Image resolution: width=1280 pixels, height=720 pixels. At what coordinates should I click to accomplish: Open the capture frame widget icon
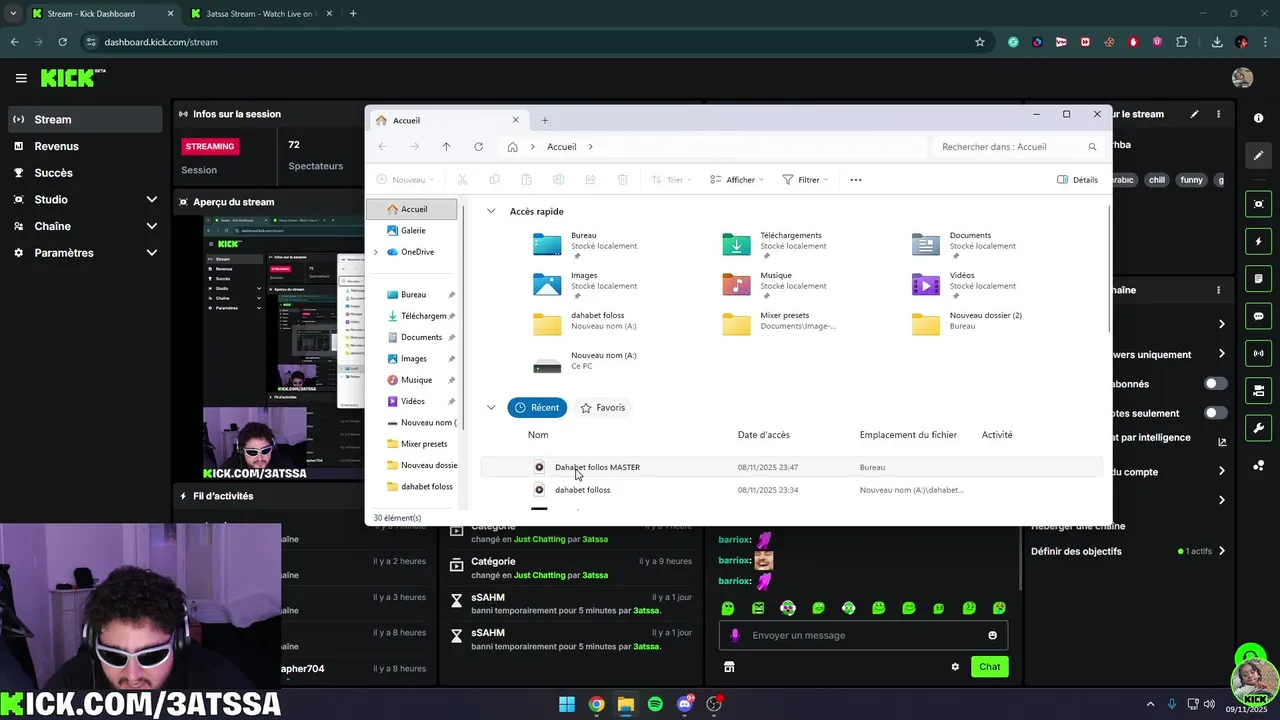[x=1258, y=204]
